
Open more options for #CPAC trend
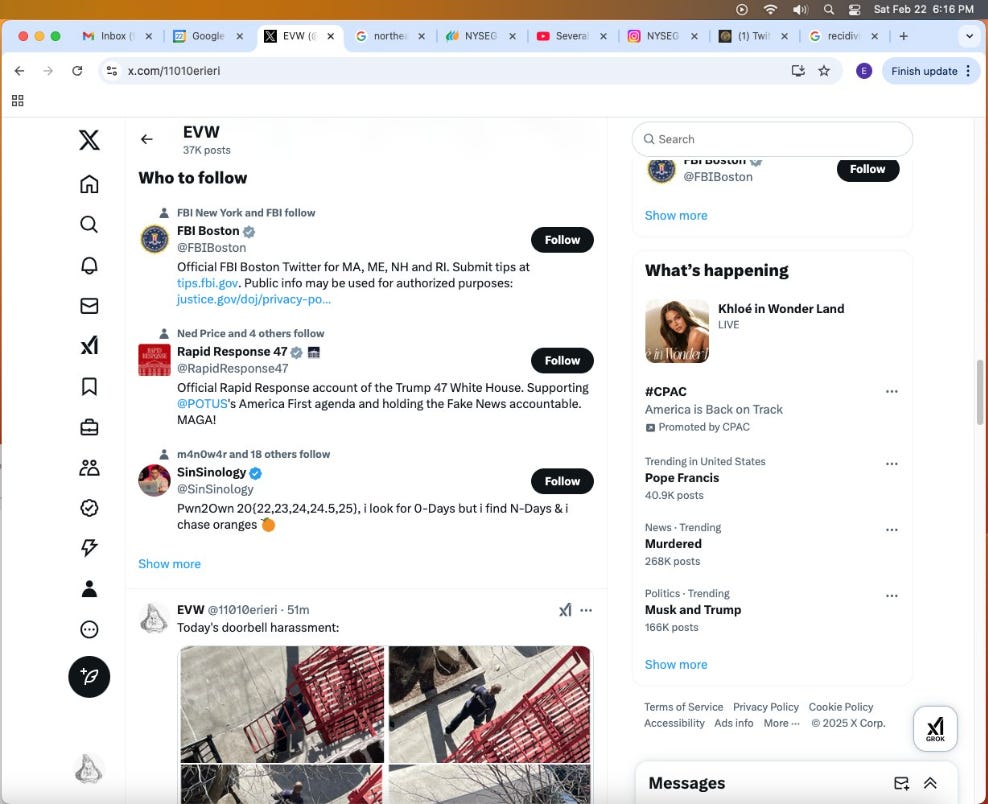892,391
